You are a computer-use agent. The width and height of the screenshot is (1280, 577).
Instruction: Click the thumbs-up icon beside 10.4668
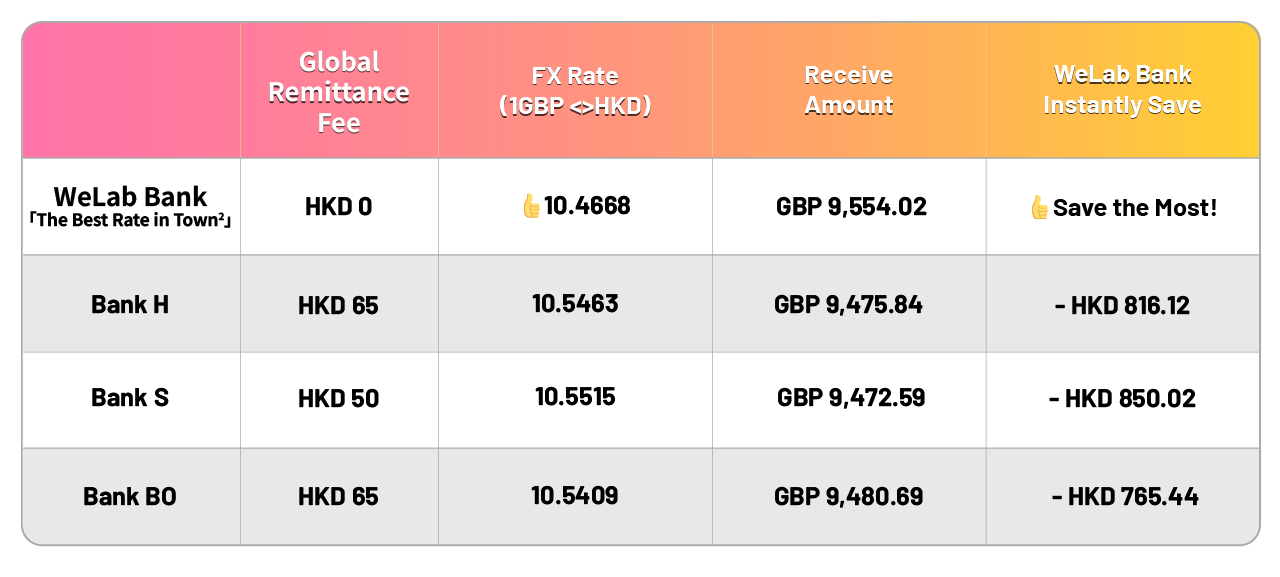coord(531,207)
